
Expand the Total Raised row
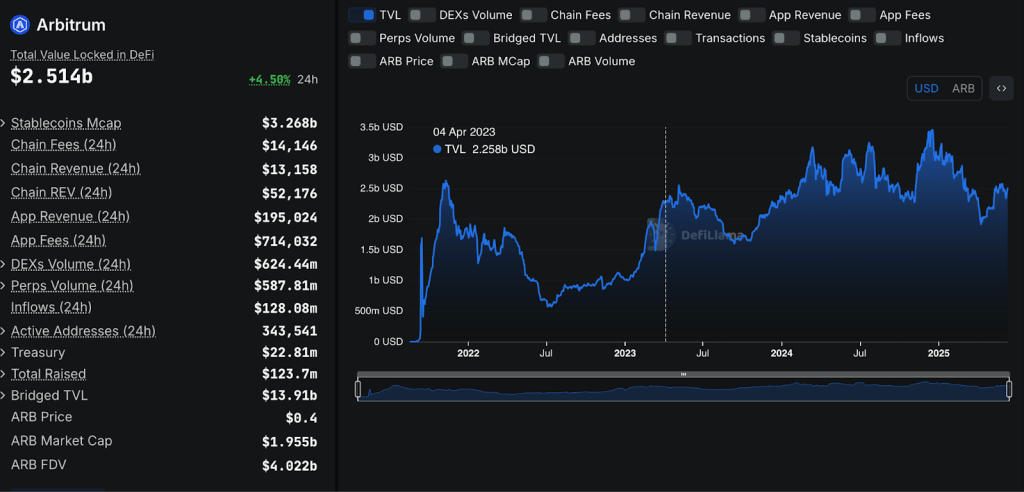point(4,374)
